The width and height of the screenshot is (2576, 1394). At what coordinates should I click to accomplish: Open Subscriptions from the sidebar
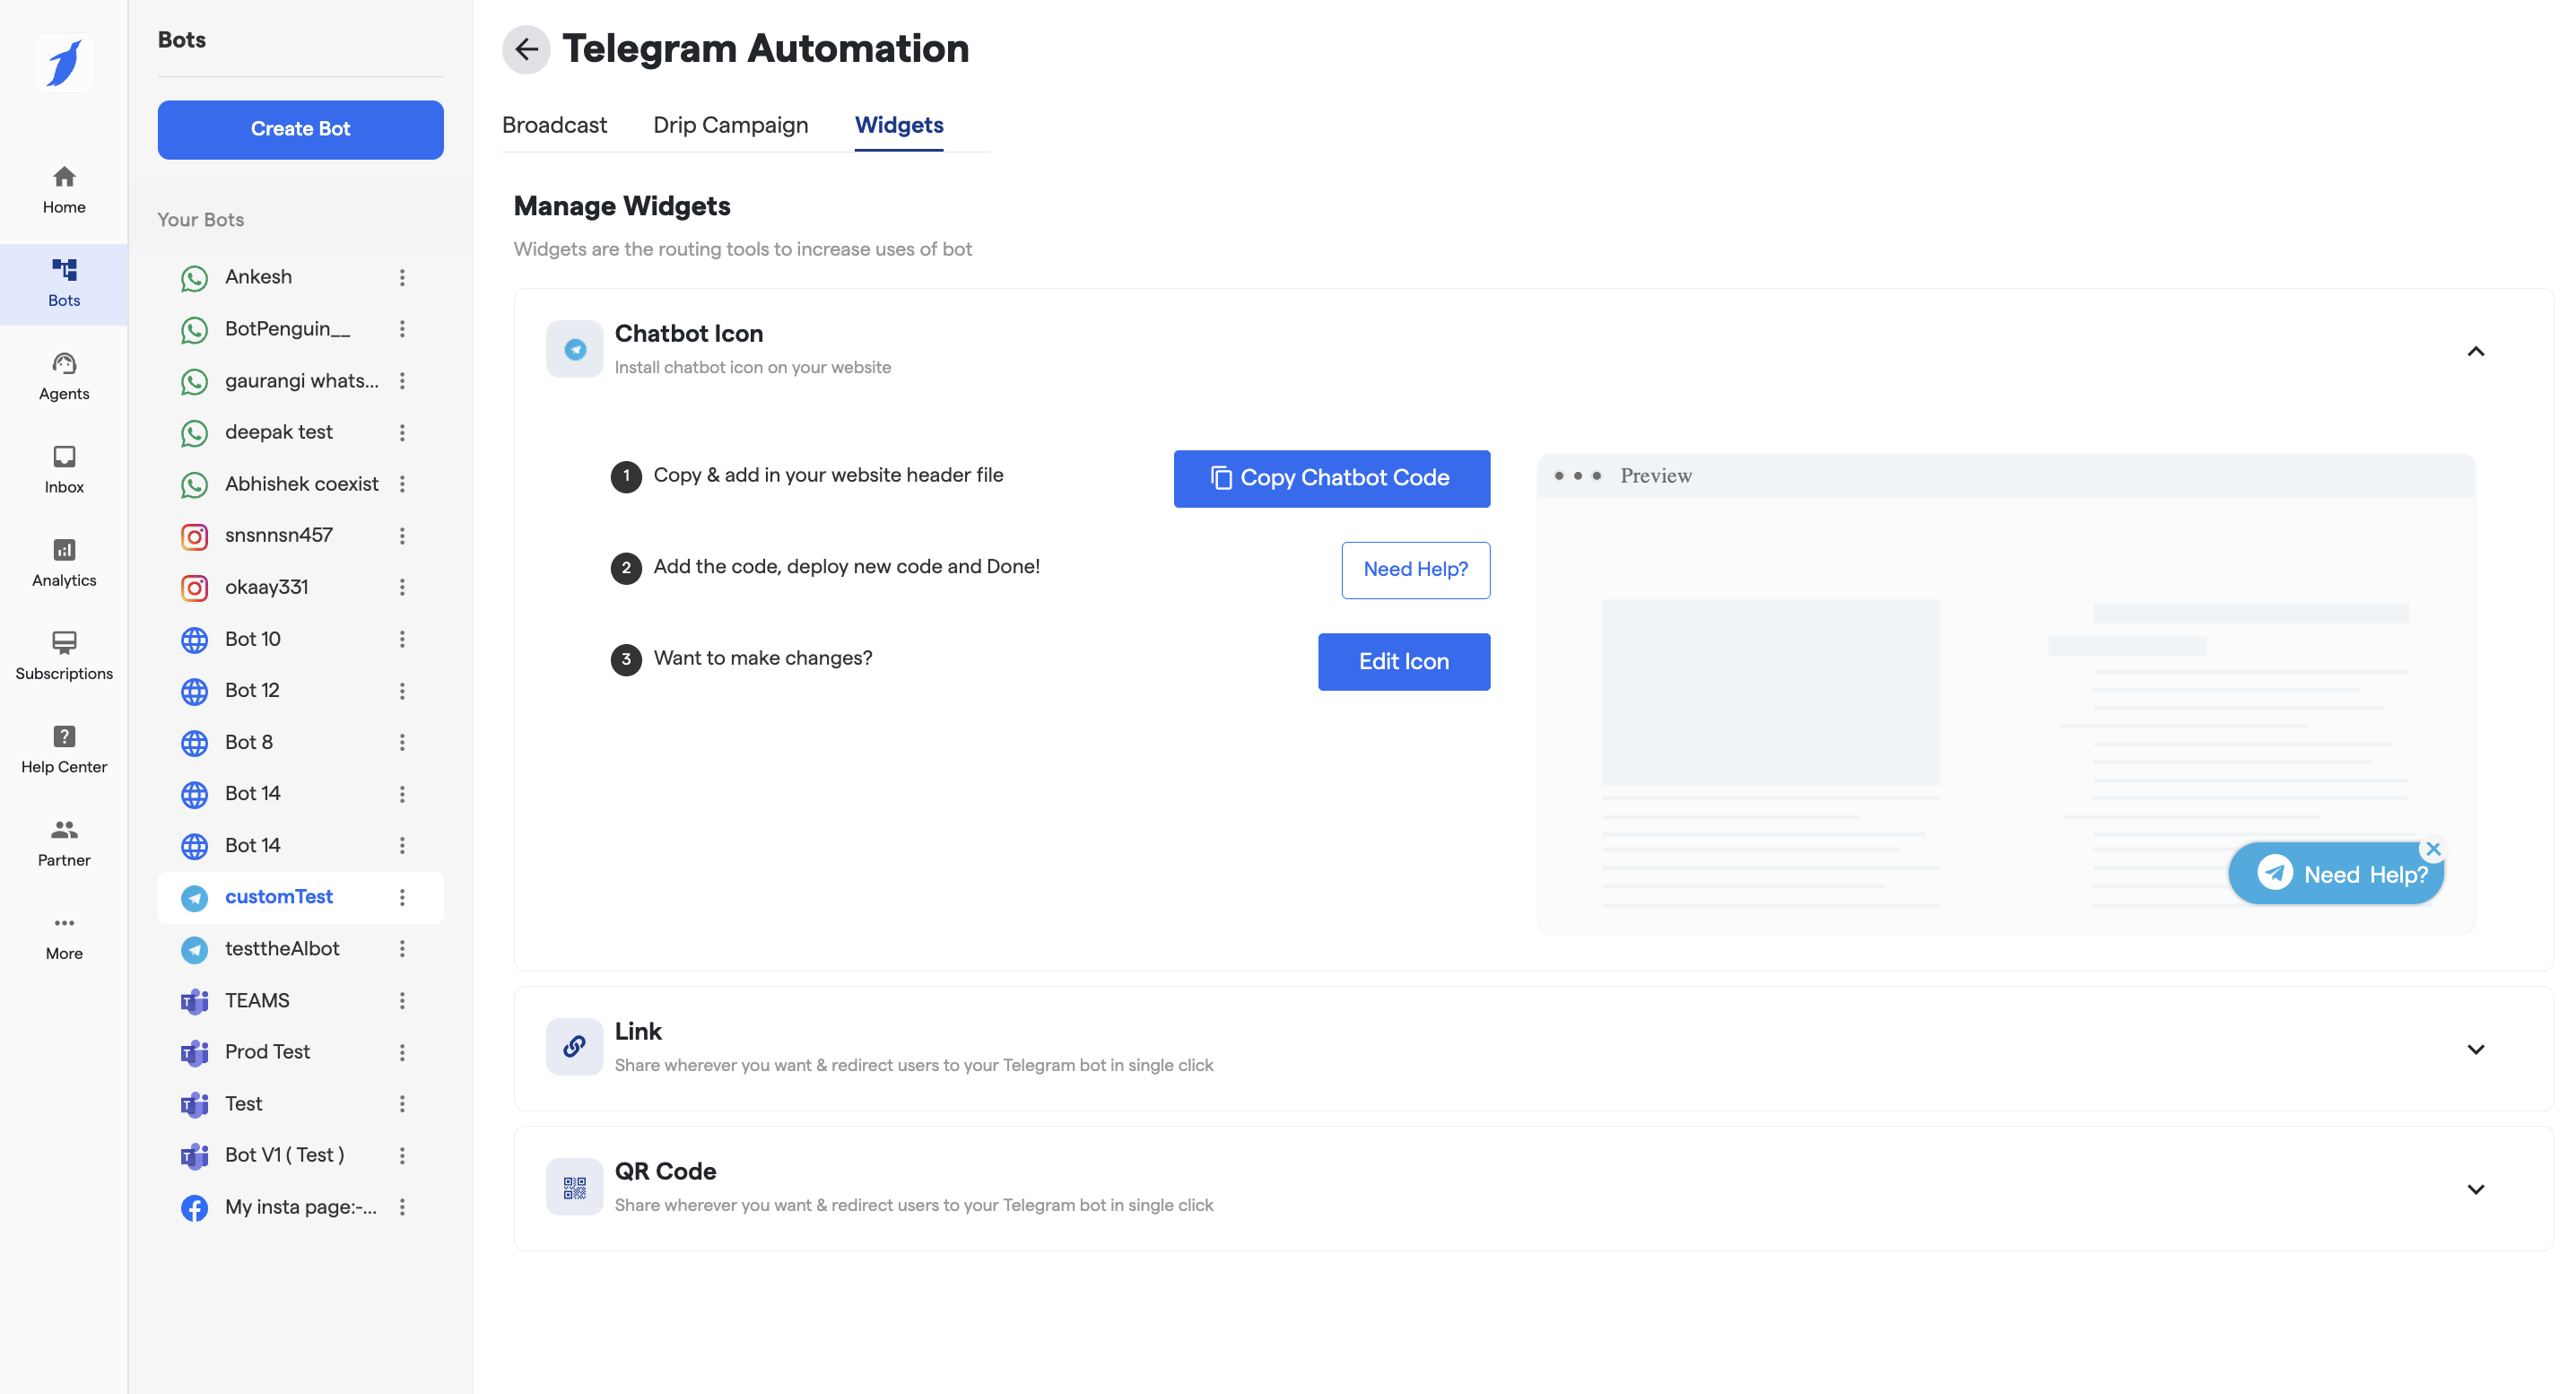click(64, 655)
